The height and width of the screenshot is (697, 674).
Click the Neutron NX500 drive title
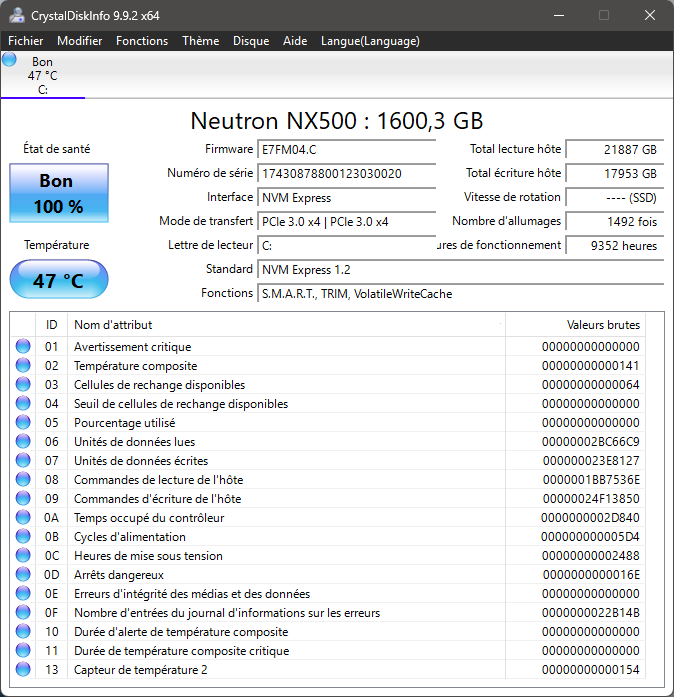coord(337,120)
